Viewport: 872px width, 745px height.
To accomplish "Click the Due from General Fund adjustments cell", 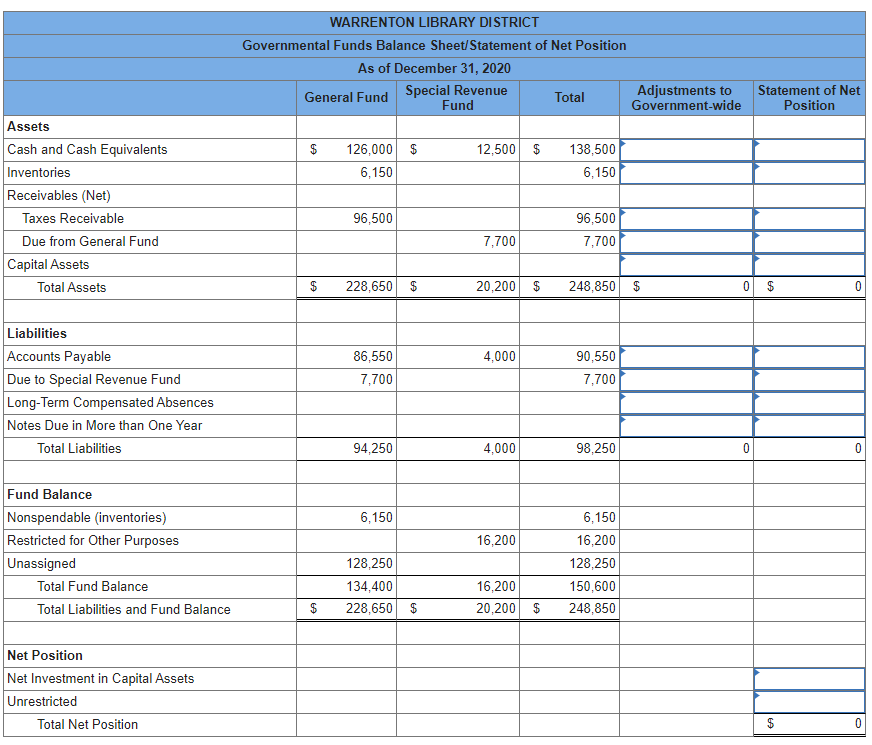I will [684, 241].
